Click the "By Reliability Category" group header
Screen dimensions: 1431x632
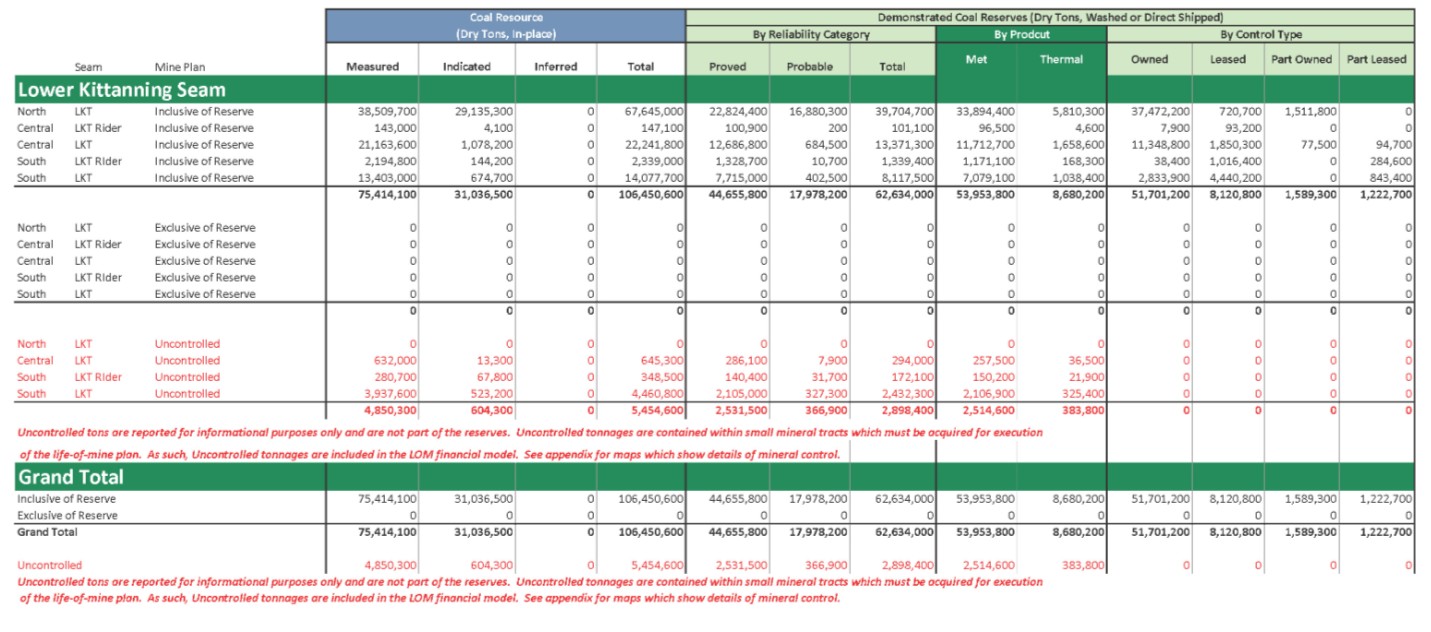click(x=810, y=34)
